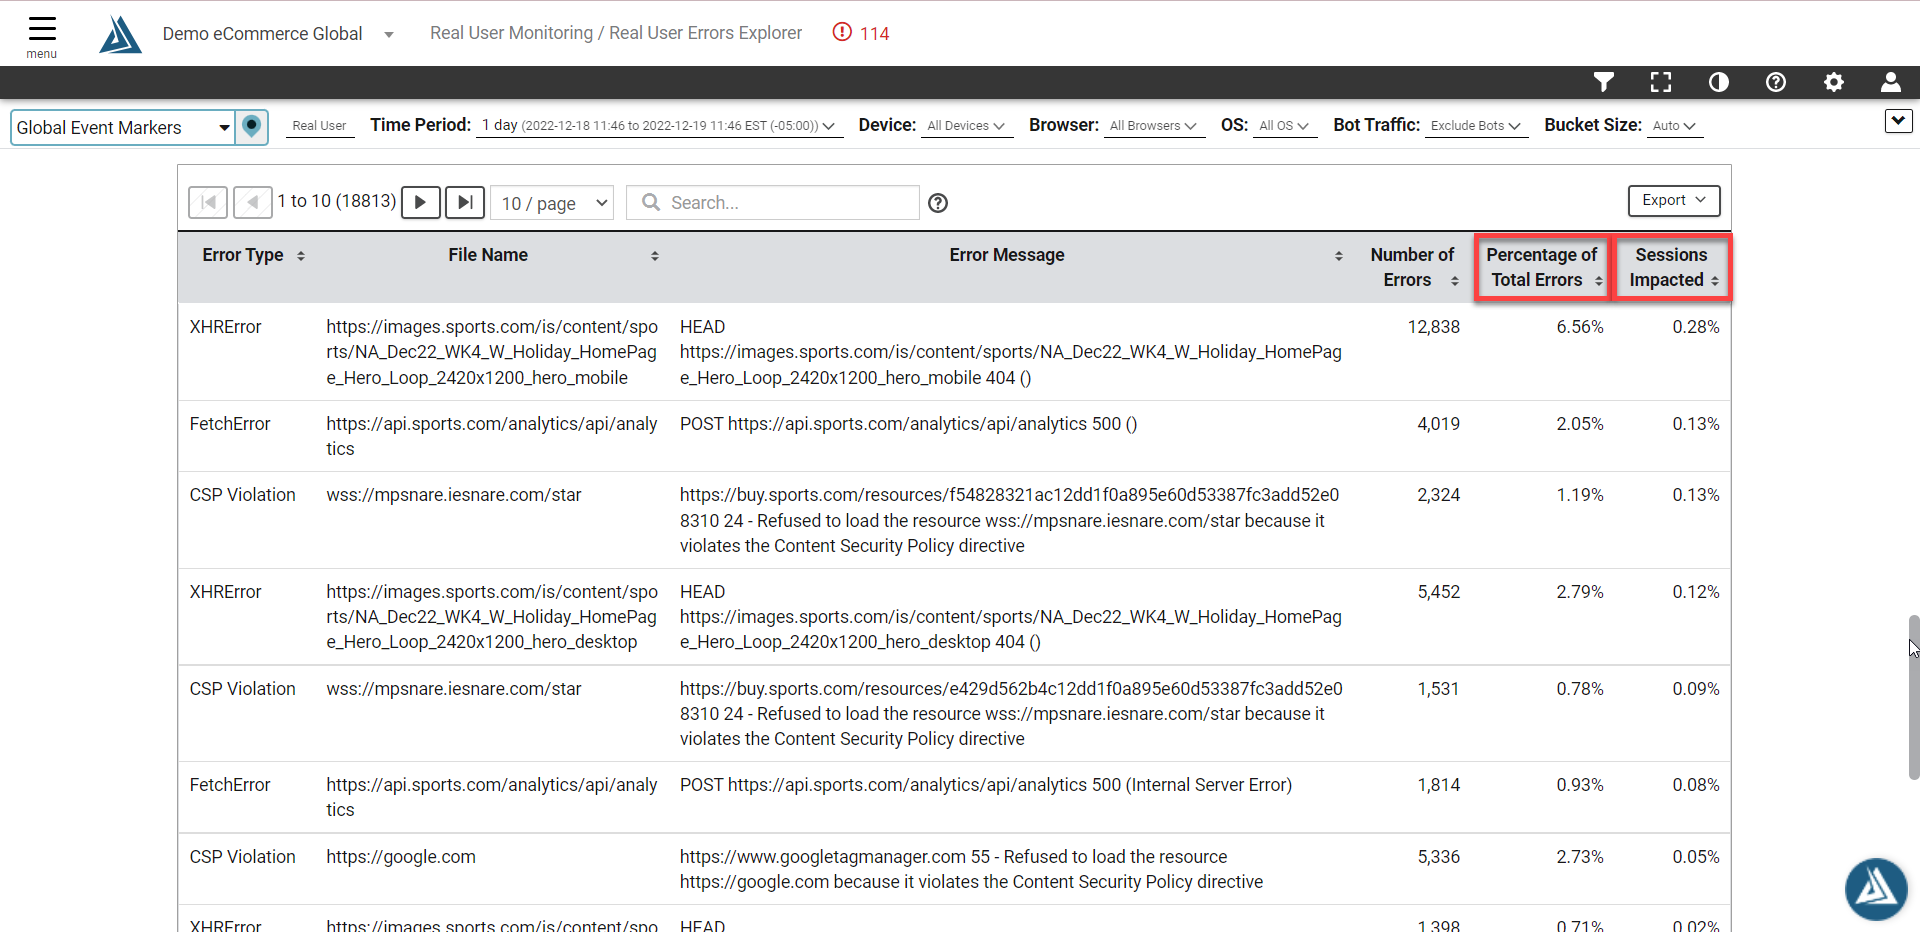Viewport: 1920px width, 932px height.
Task: Click the 5,452 errors cell
Action: click(x=1438, y=592)
